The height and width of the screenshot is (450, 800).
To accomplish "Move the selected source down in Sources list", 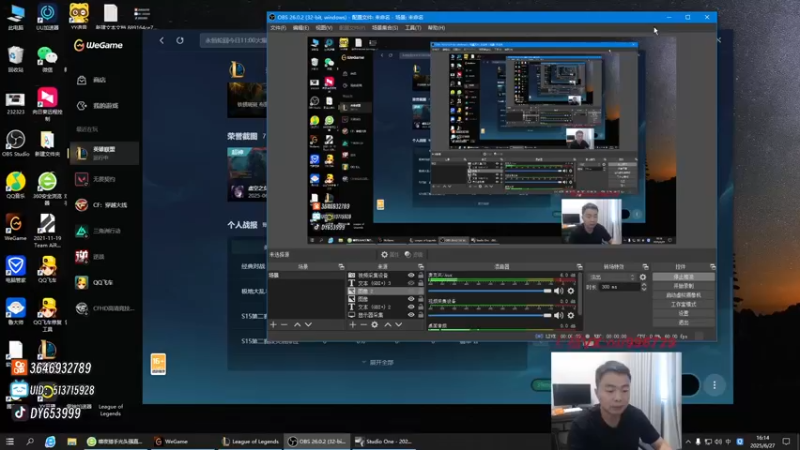I will 398,324.
